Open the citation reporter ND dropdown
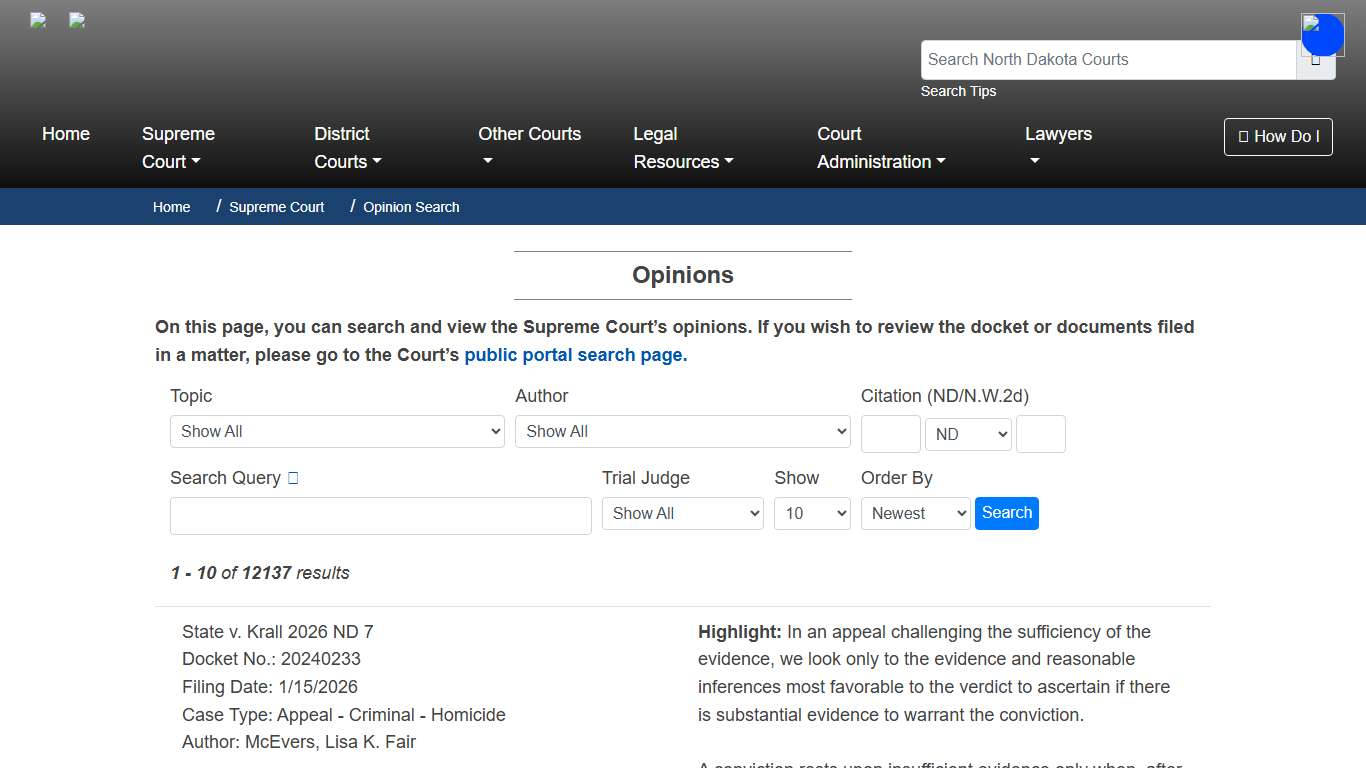 (968, 435)
